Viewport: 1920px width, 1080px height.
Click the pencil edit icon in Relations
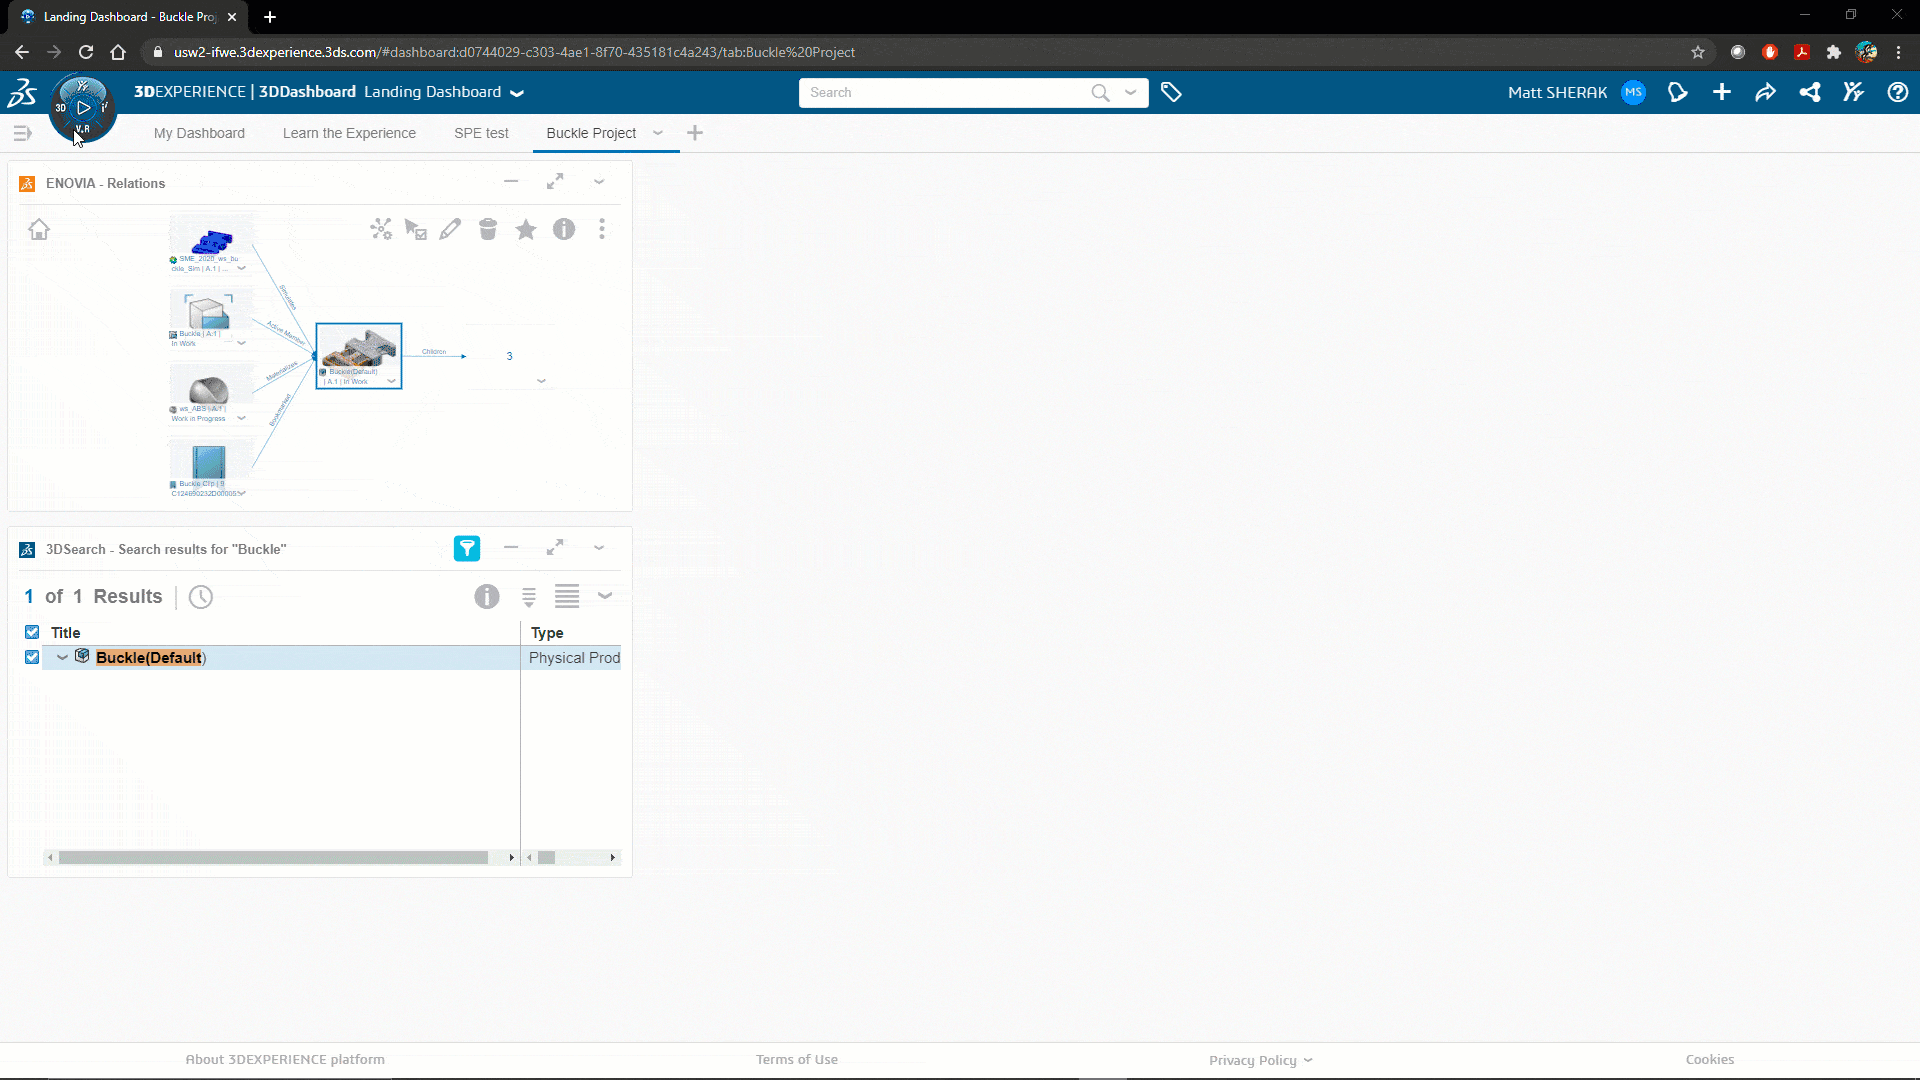click(451, 229)
